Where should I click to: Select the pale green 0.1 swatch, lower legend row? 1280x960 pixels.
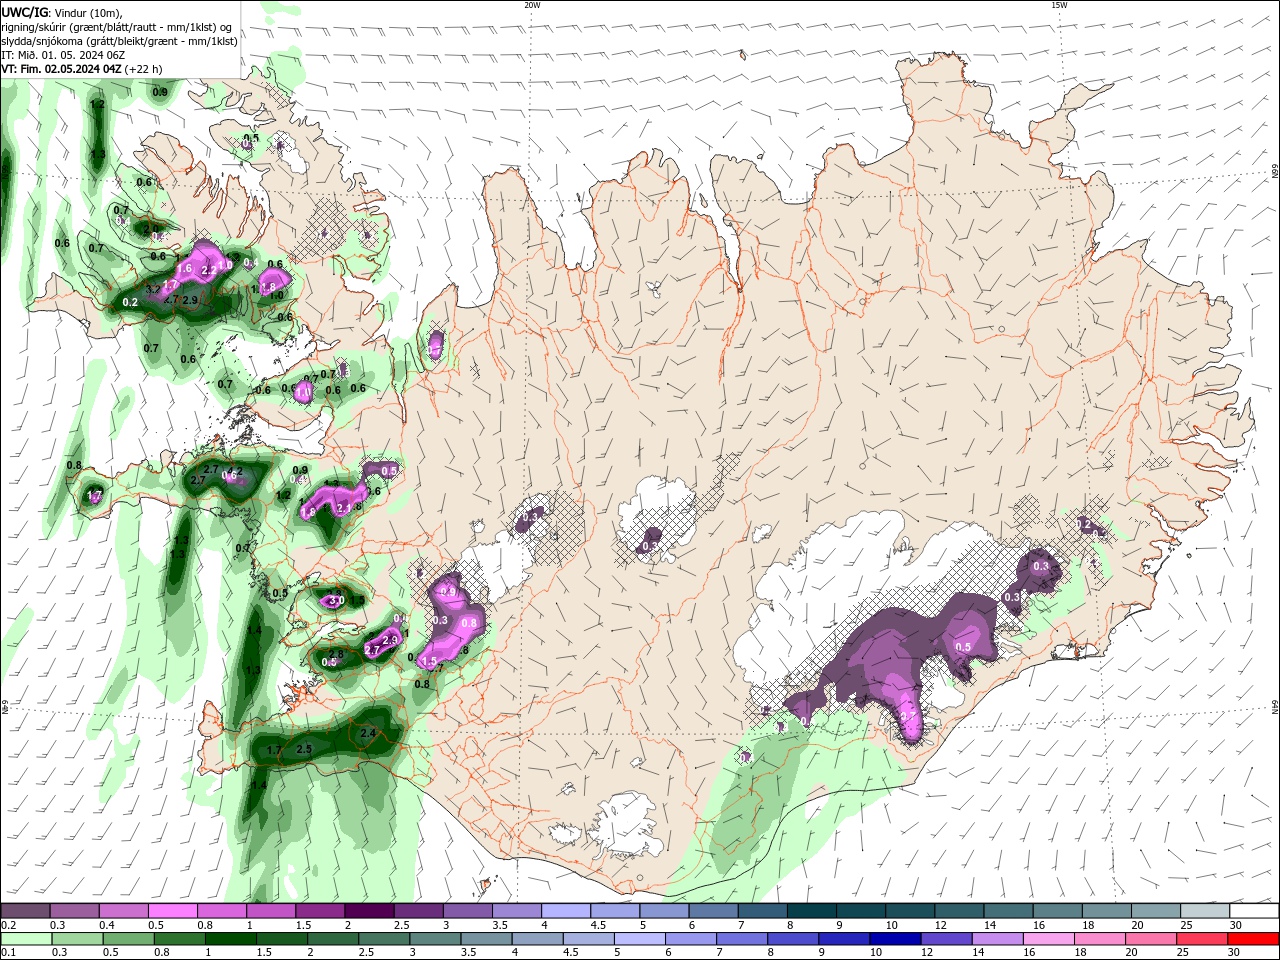pos(27,939)
